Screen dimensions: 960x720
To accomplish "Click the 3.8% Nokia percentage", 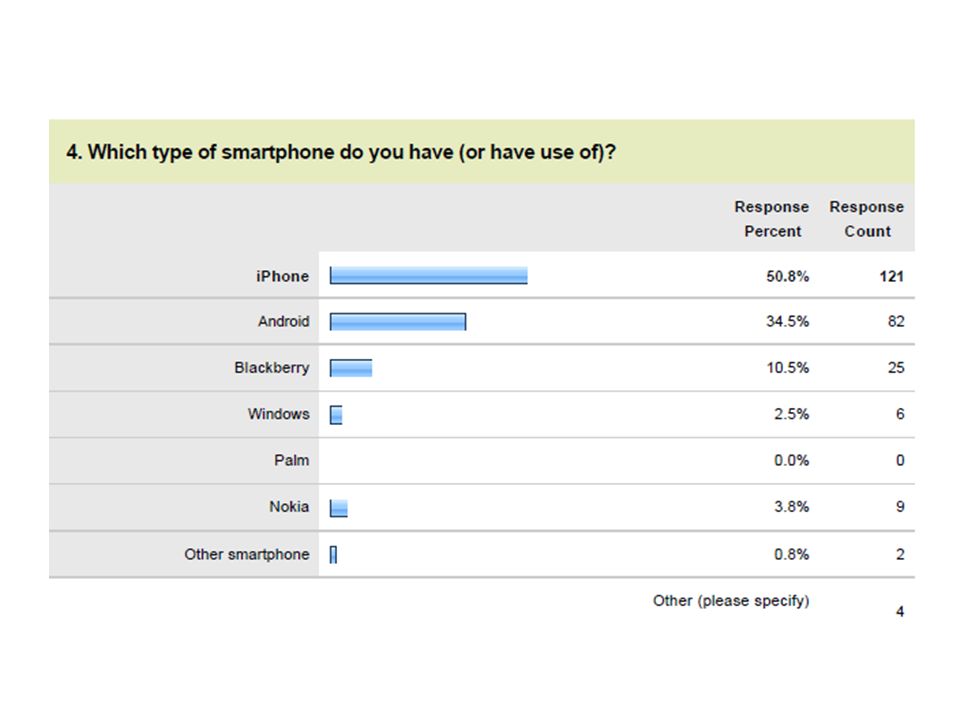I will (792, 507).
